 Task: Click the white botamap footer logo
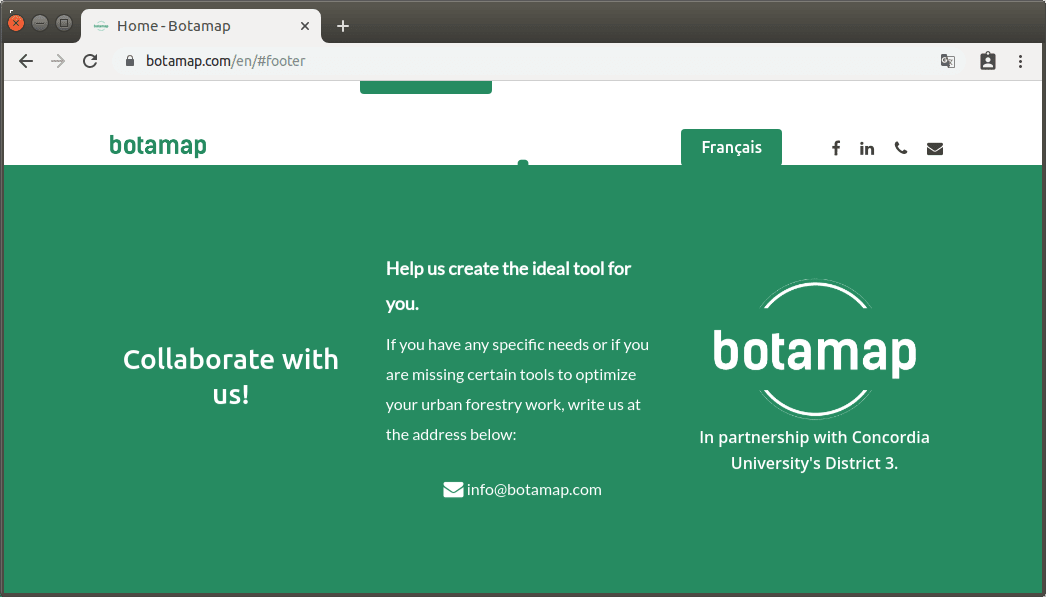(x=815, y=349)
